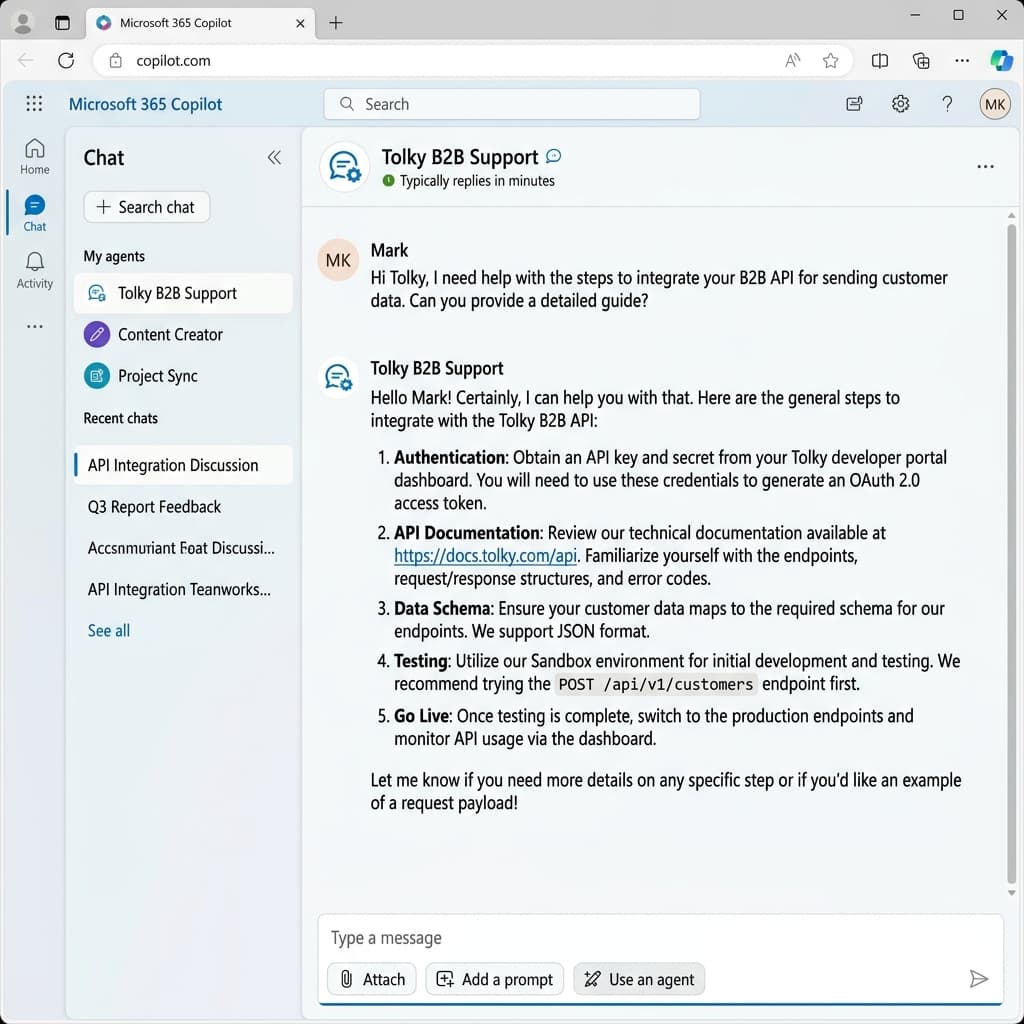Open API Integration Discussion chat

click(184, 465)
